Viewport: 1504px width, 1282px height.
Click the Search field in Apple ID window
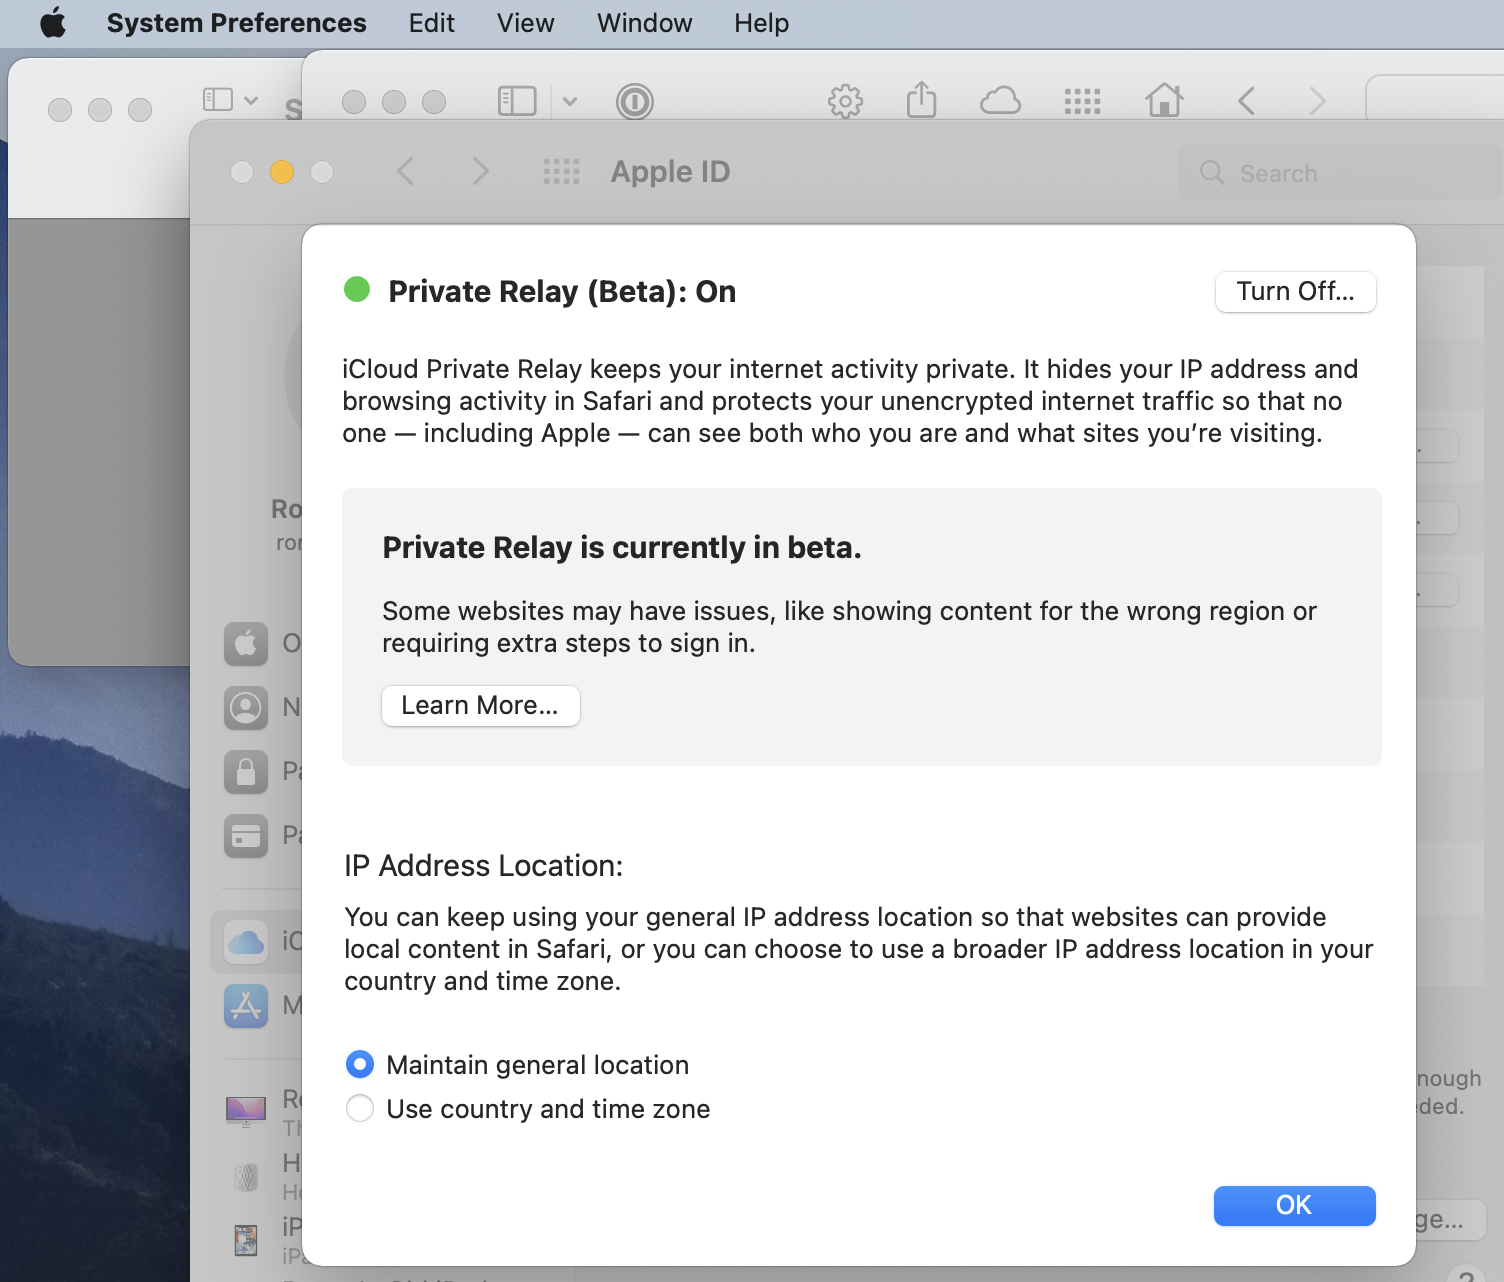pyautogui.click(x=1340, y=172)
